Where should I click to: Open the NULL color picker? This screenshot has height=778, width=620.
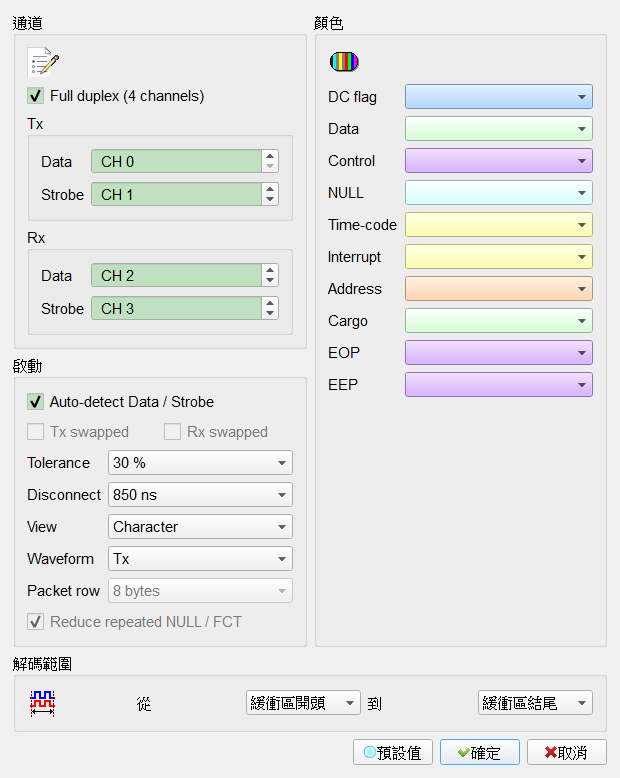click(499, 193)
